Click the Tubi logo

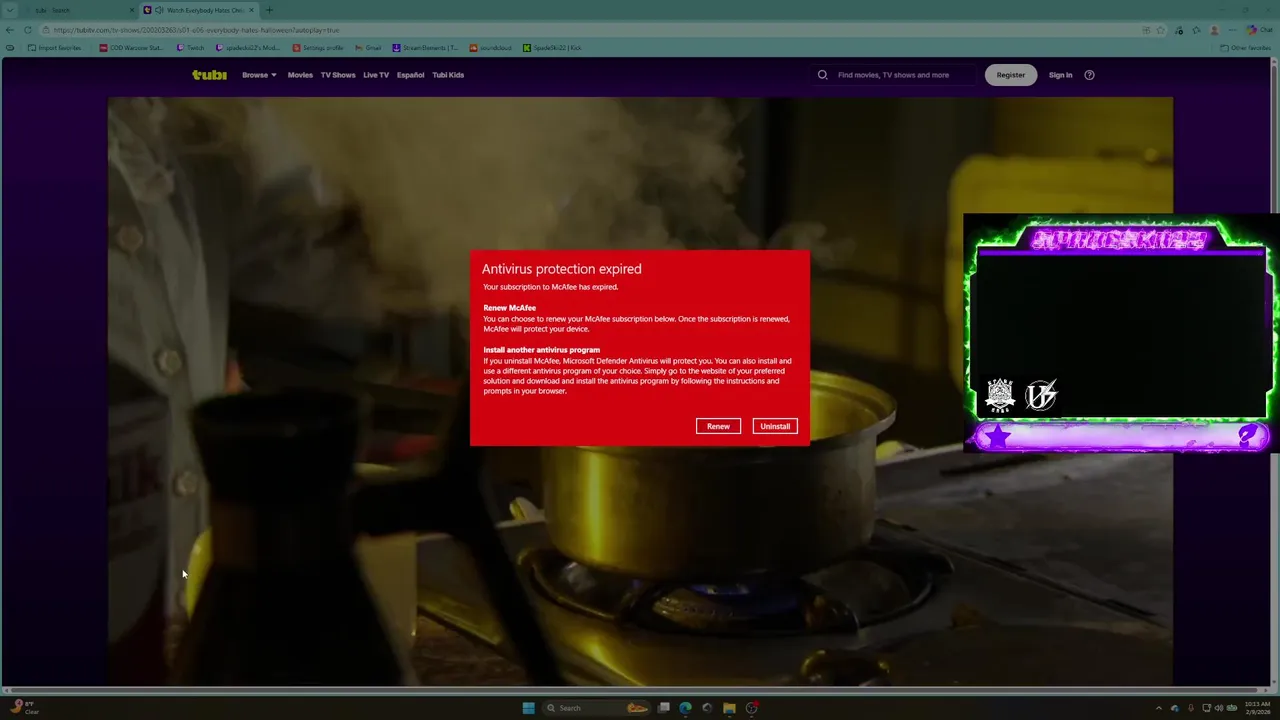coord(209,75)
